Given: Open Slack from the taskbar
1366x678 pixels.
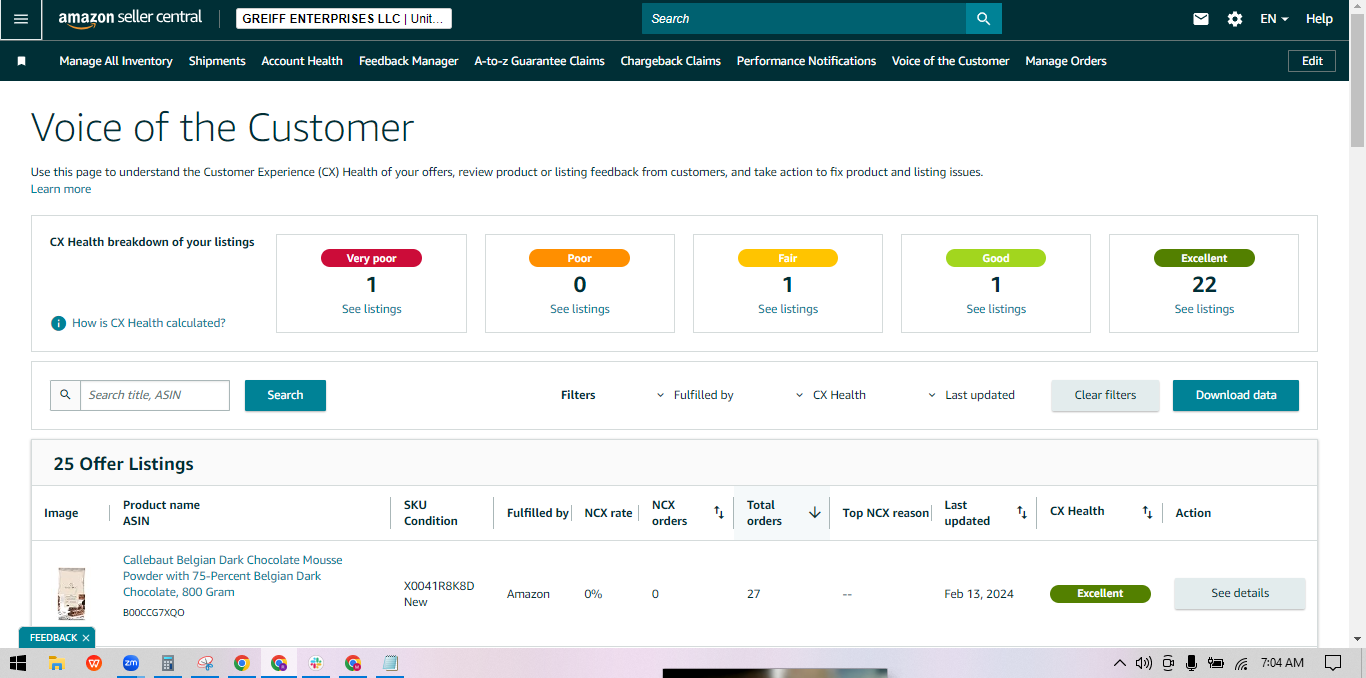Looking at the screenshot, I should pyautogui.click(x=316, y=663).
